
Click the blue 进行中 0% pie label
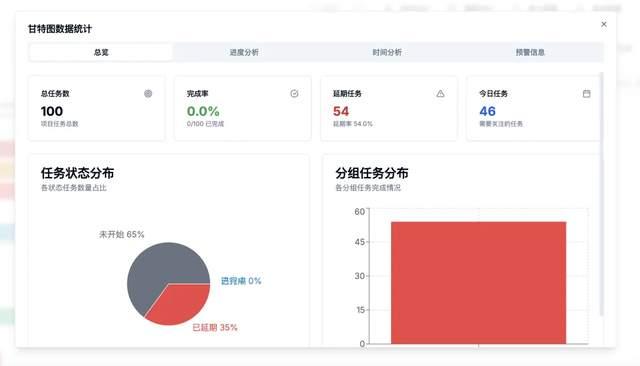(x=241, y=281)
